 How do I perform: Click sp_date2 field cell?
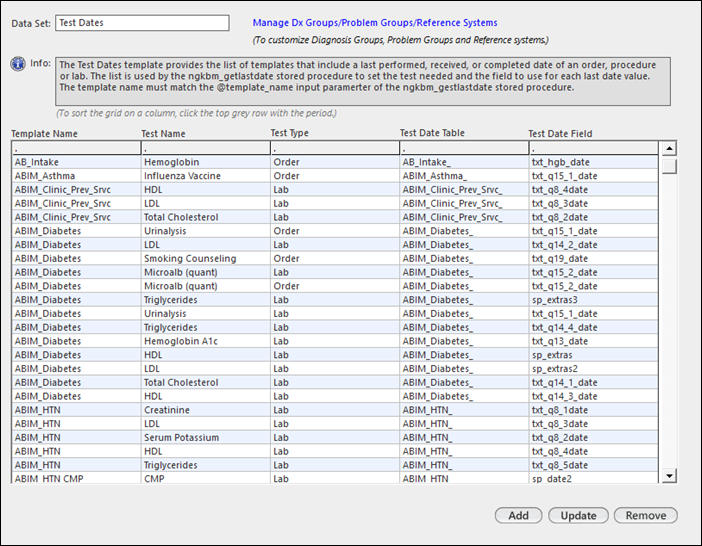pyautogui.click(x=594, y=478)
